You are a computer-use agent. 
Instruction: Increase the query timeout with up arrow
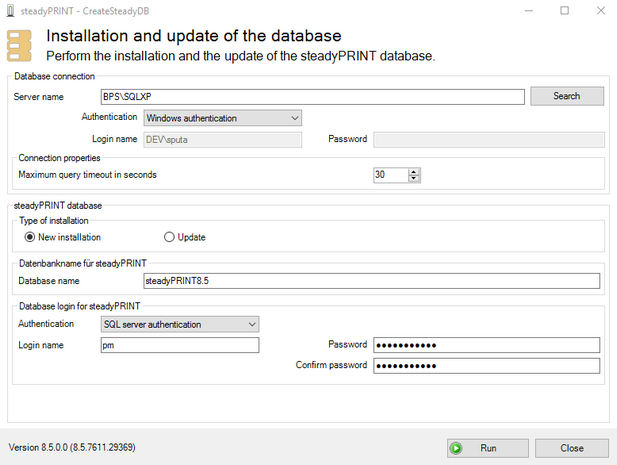pos(414,172)
